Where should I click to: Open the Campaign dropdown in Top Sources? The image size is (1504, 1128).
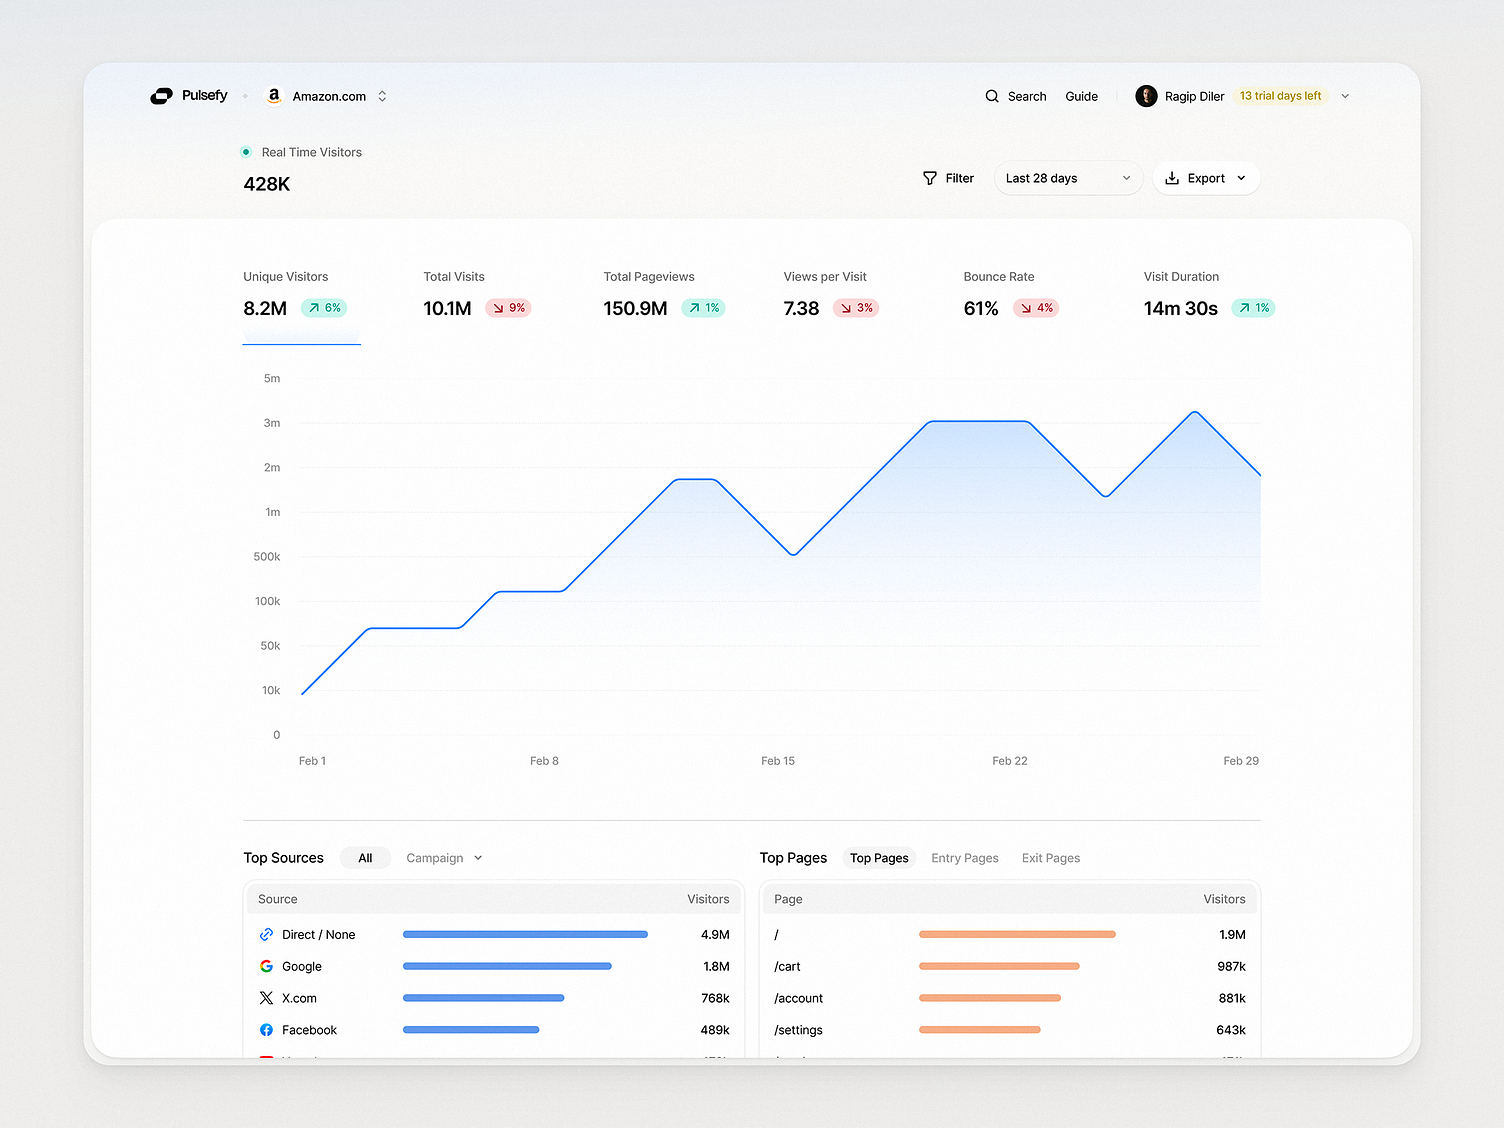click(444, 858)
